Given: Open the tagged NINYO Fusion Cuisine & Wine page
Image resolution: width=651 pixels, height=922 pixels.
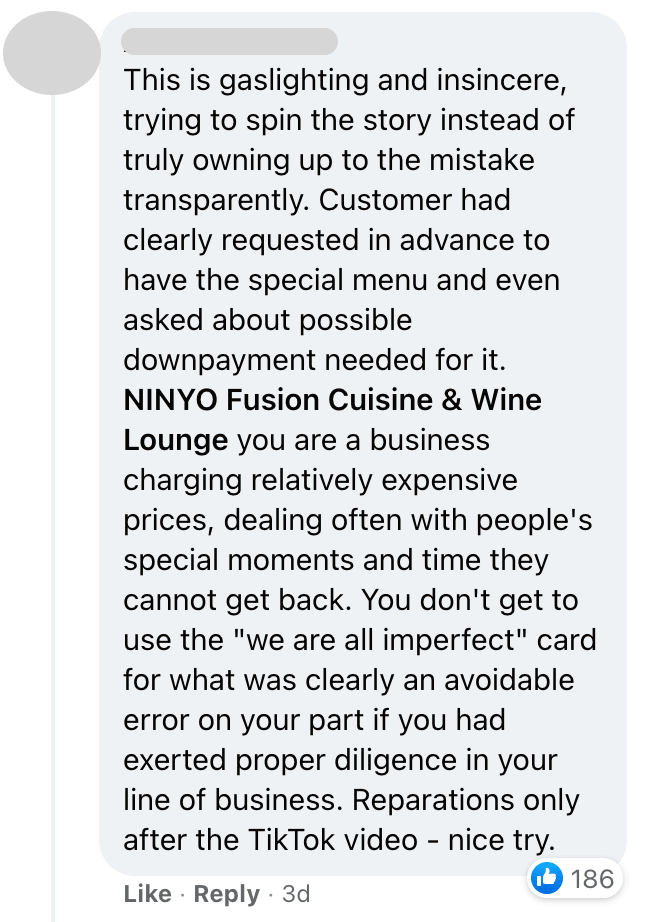Looking at the screenshot, I should (332, 400).
